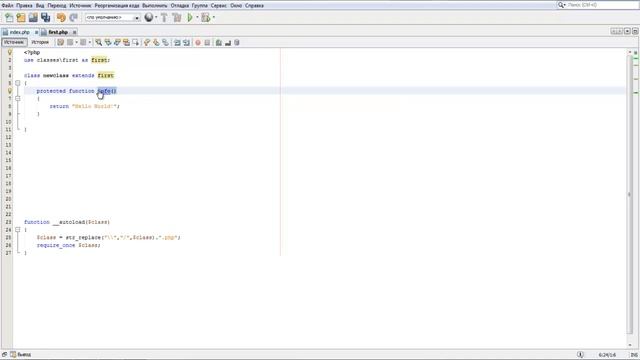Open project using toolbar folder icon
Image resolution: width=640 pixels, height=360 pixels.
[33, 18]
